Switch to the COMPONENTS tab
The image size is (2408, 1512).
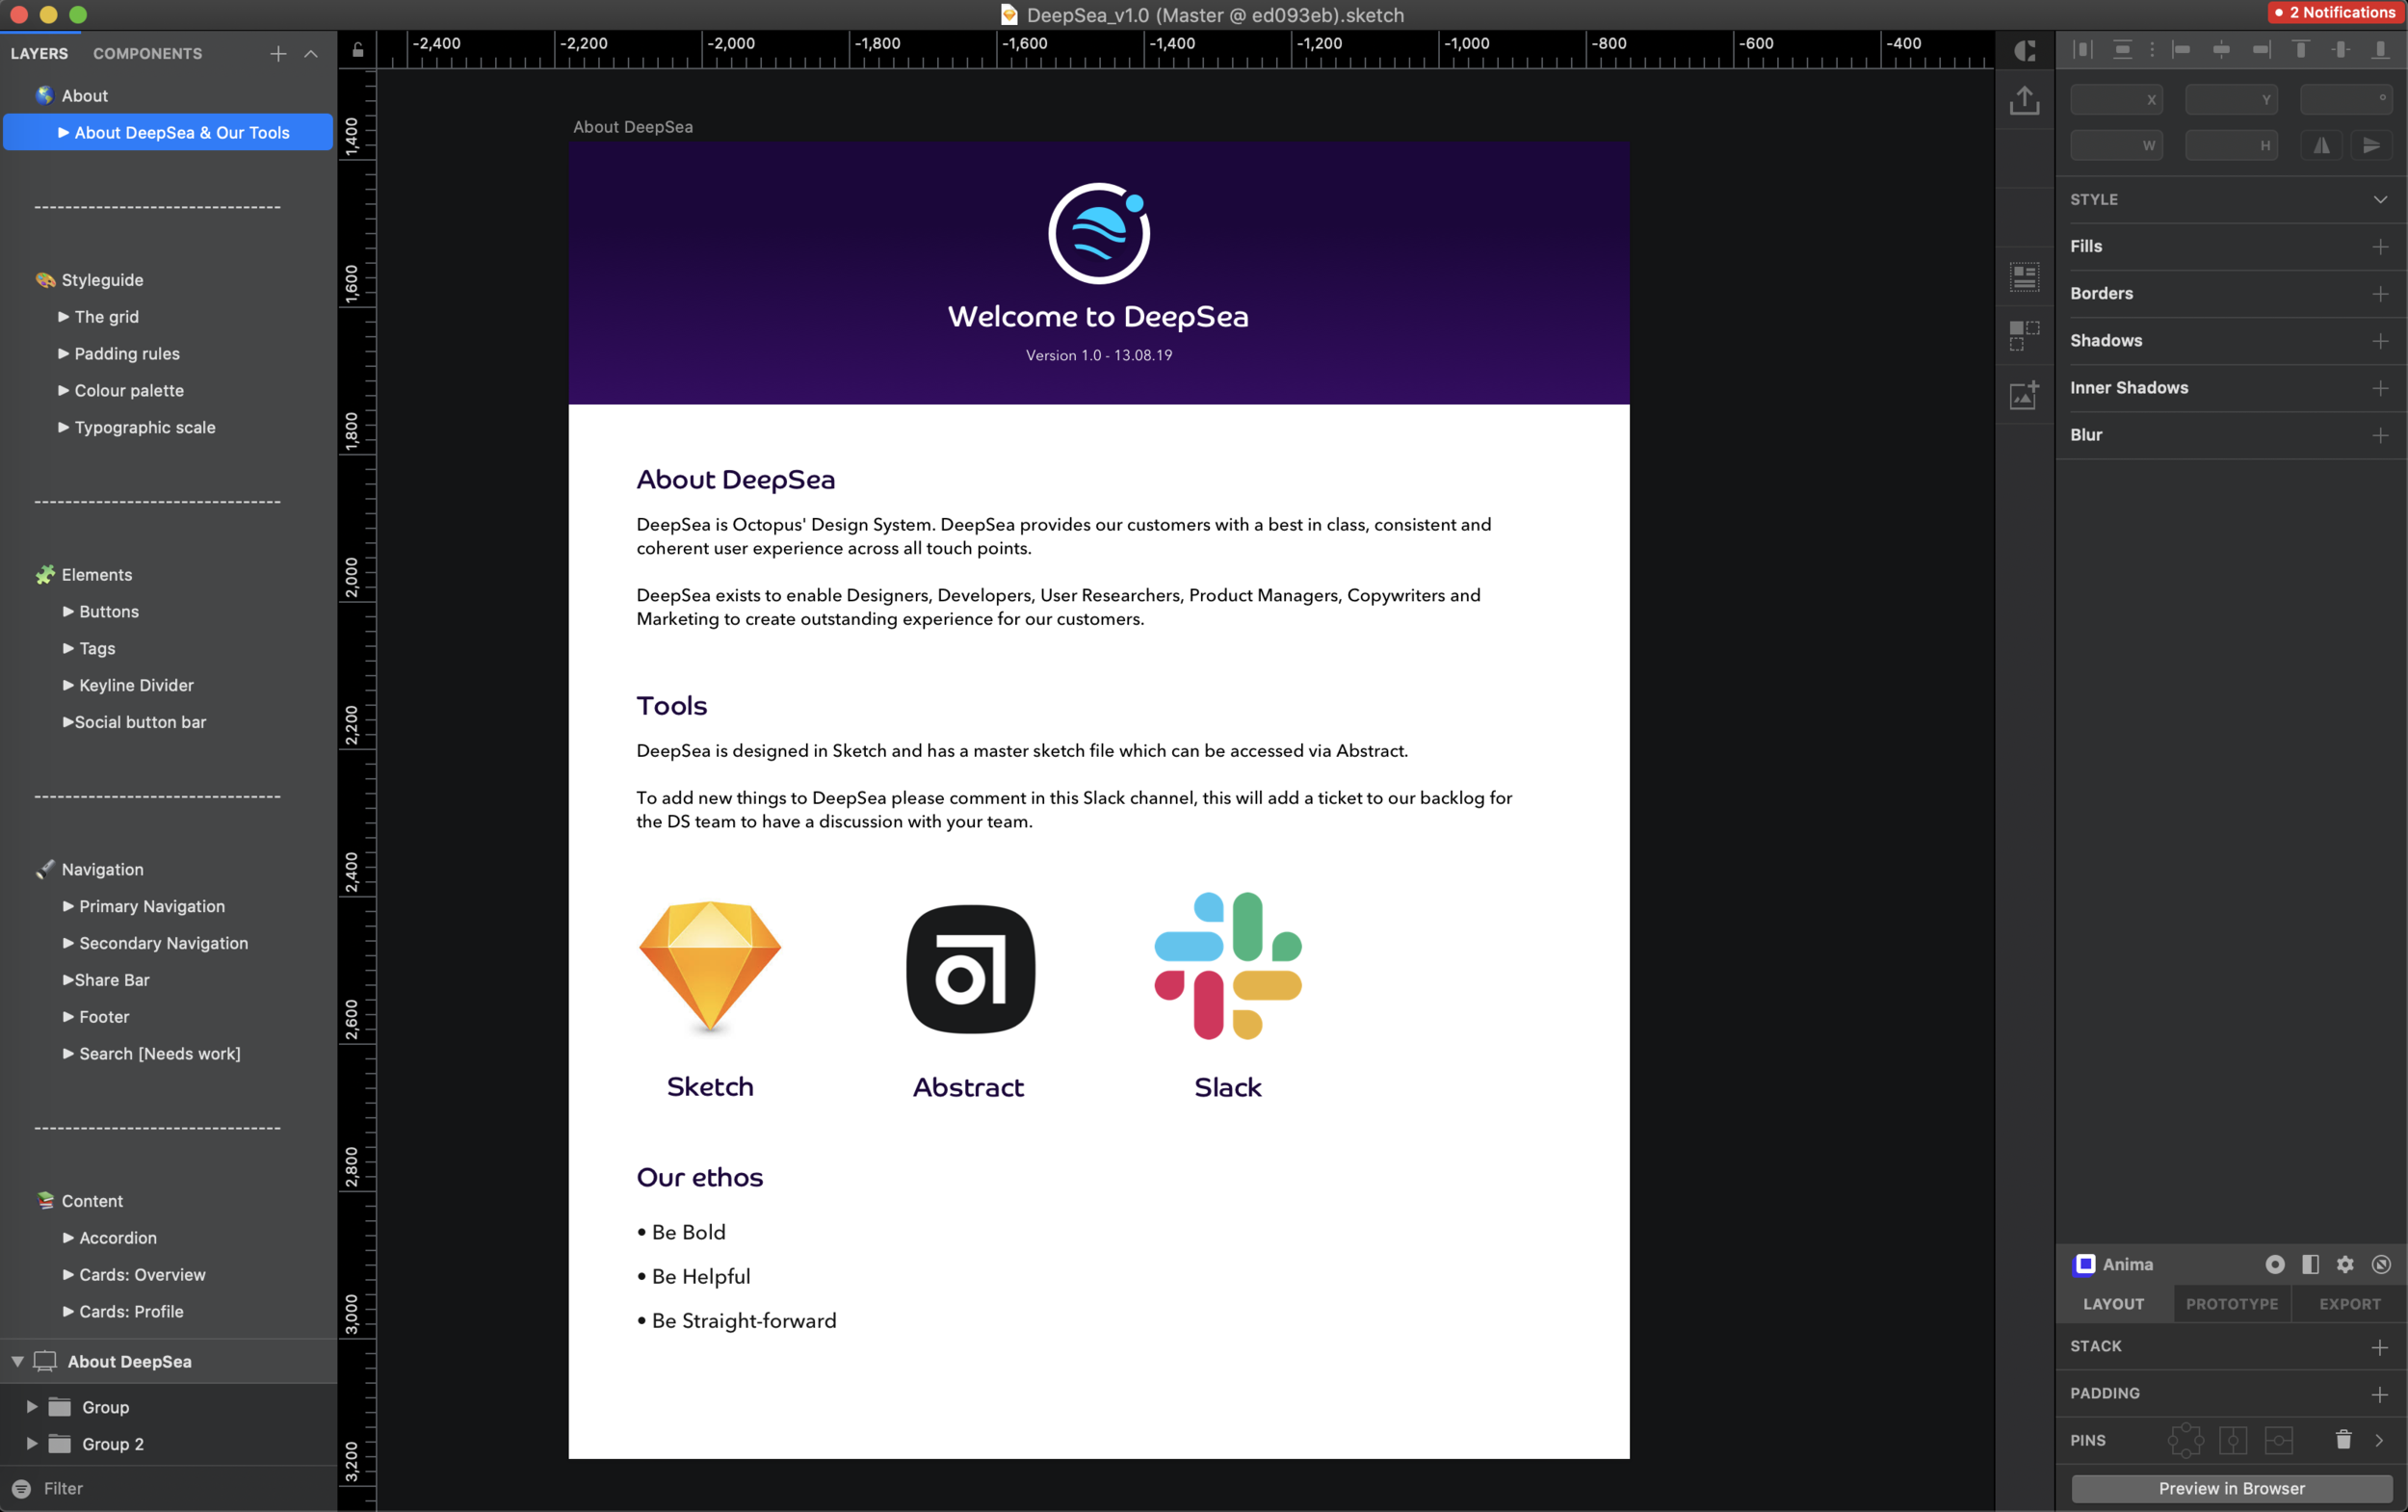coord(147,54)
